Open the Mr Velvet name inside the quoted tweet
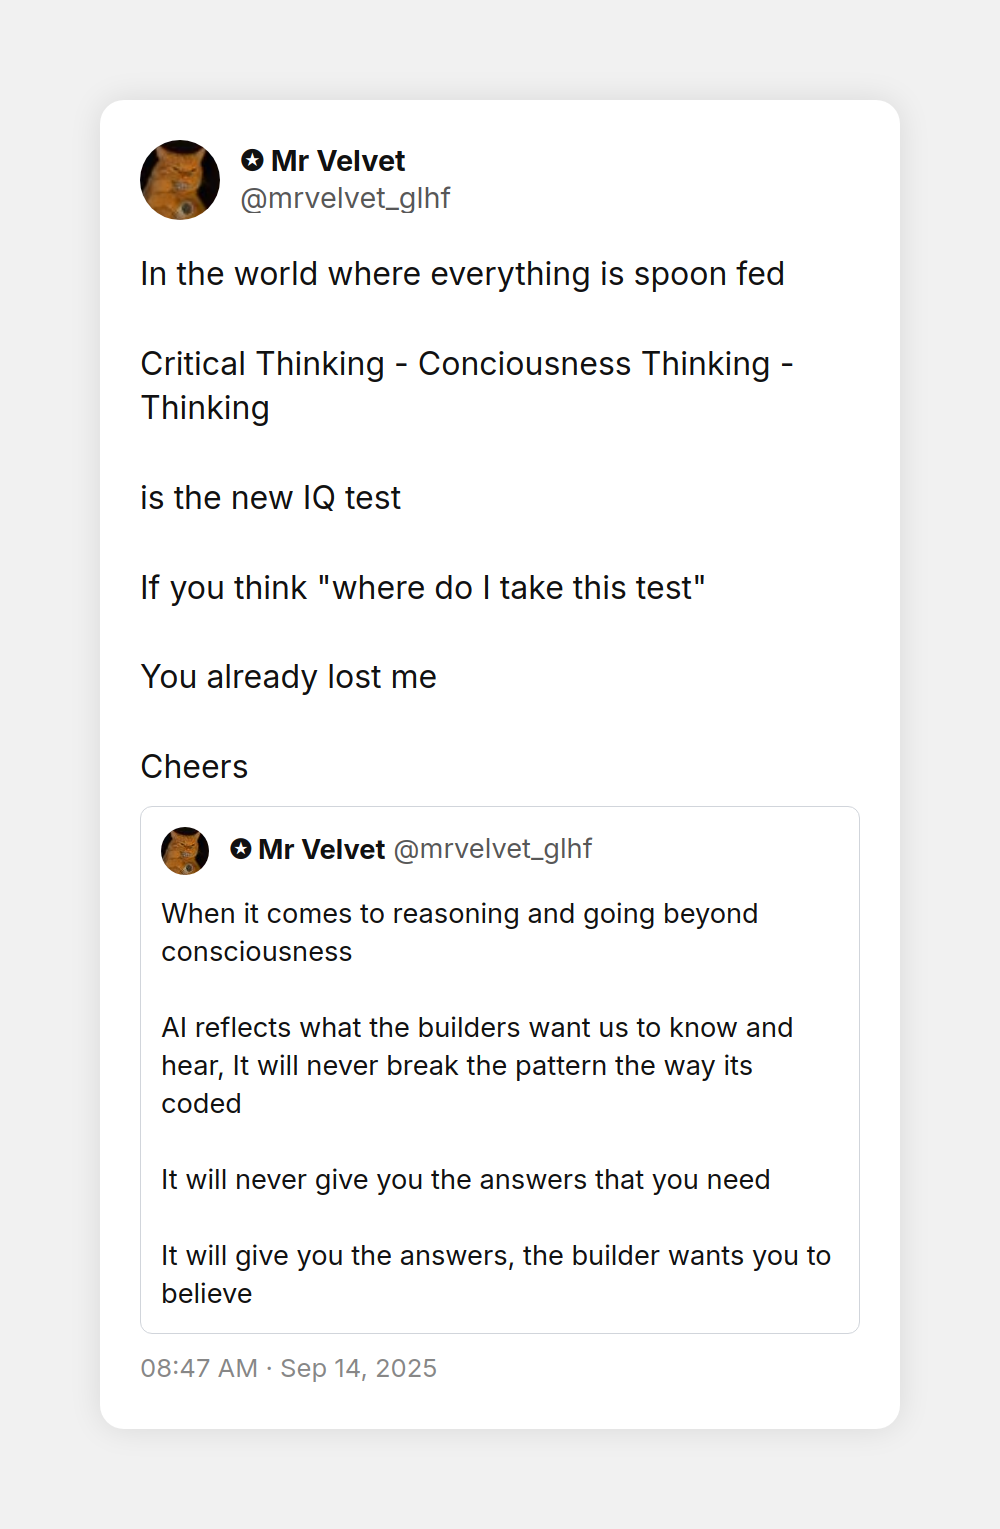 coord(321,850)
